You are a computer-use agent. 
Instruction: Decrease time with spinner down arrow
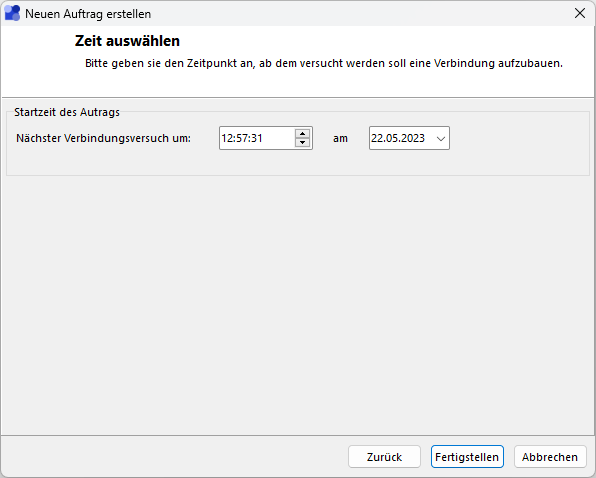(x=303, y=142)
